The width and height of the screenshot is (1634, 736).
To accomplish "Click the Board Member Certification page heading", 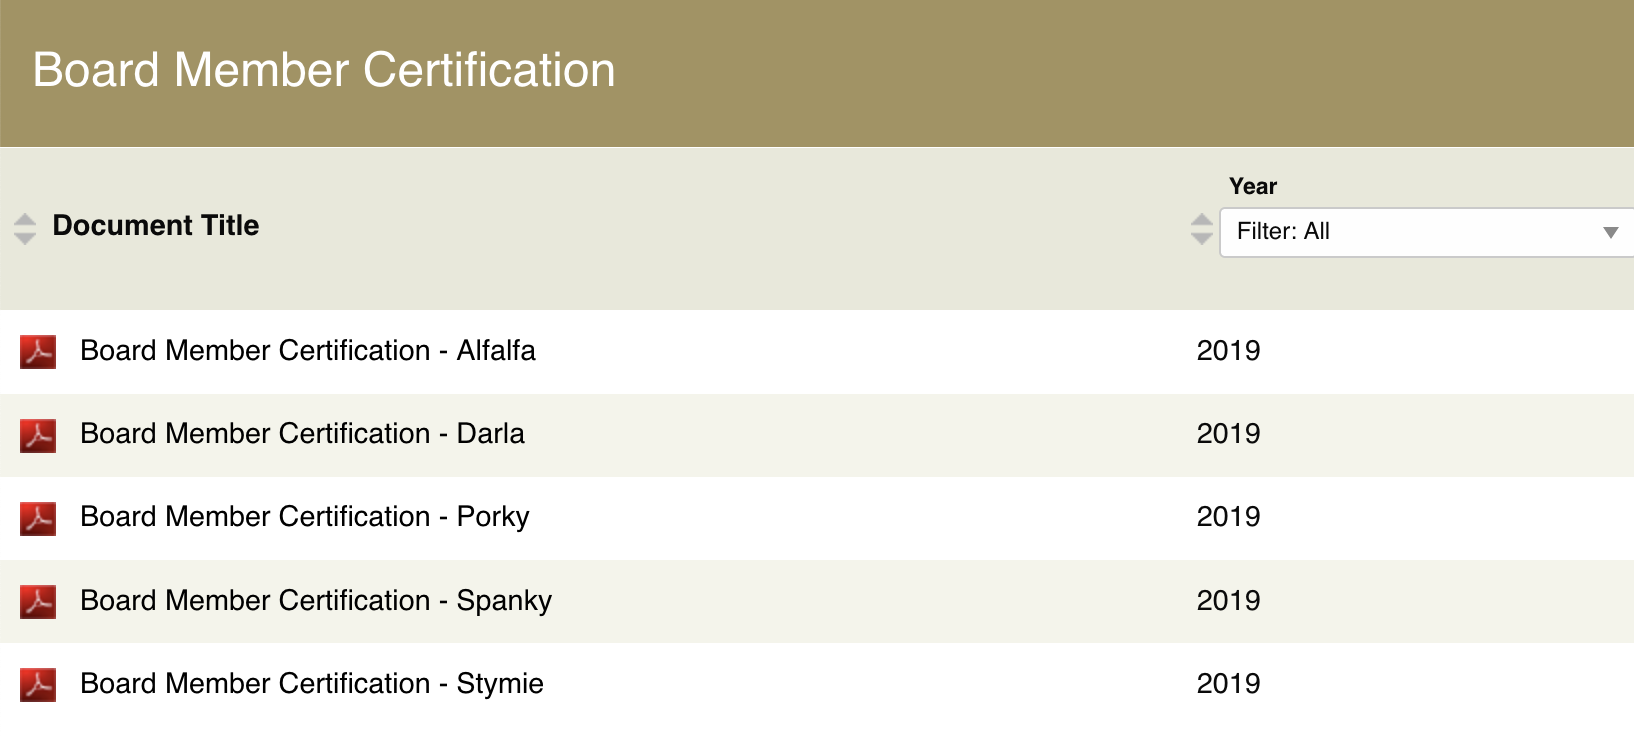I will click(x=324, y=70).
